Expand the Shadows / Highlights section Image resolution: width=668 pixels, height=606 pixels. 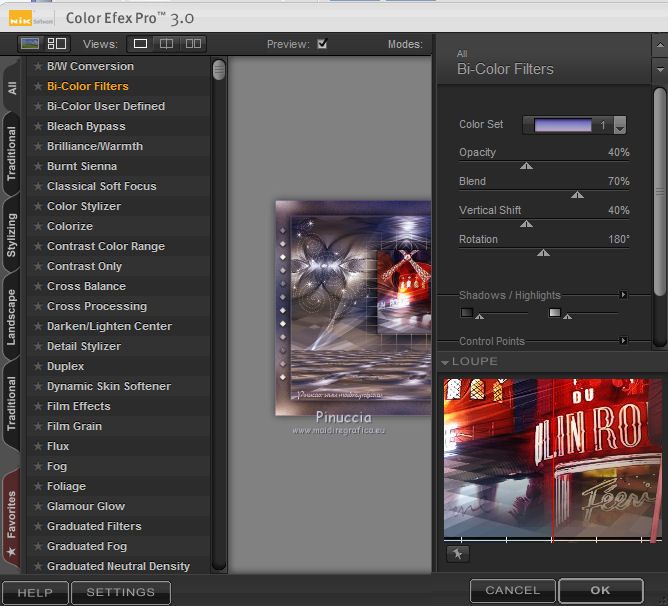coord(623,295)
